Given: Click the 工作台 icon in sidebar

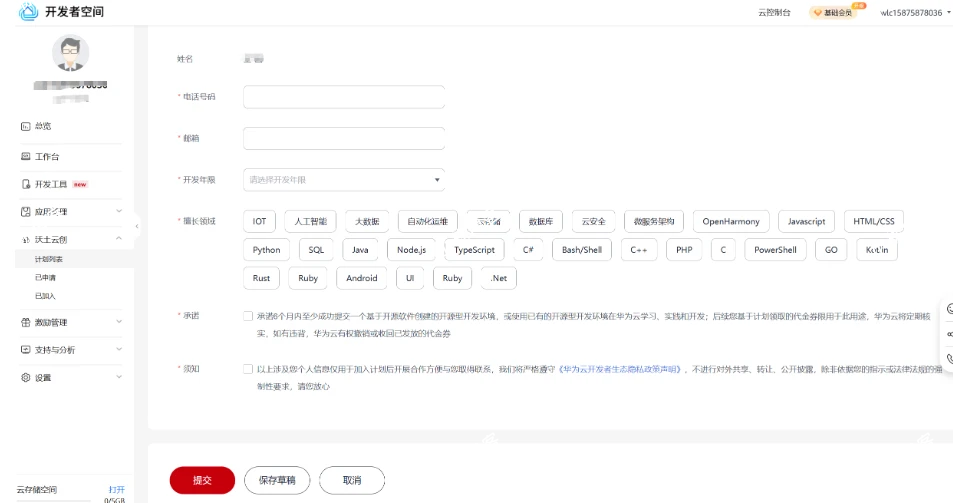Looking at the screenshot, I should 26,157.
